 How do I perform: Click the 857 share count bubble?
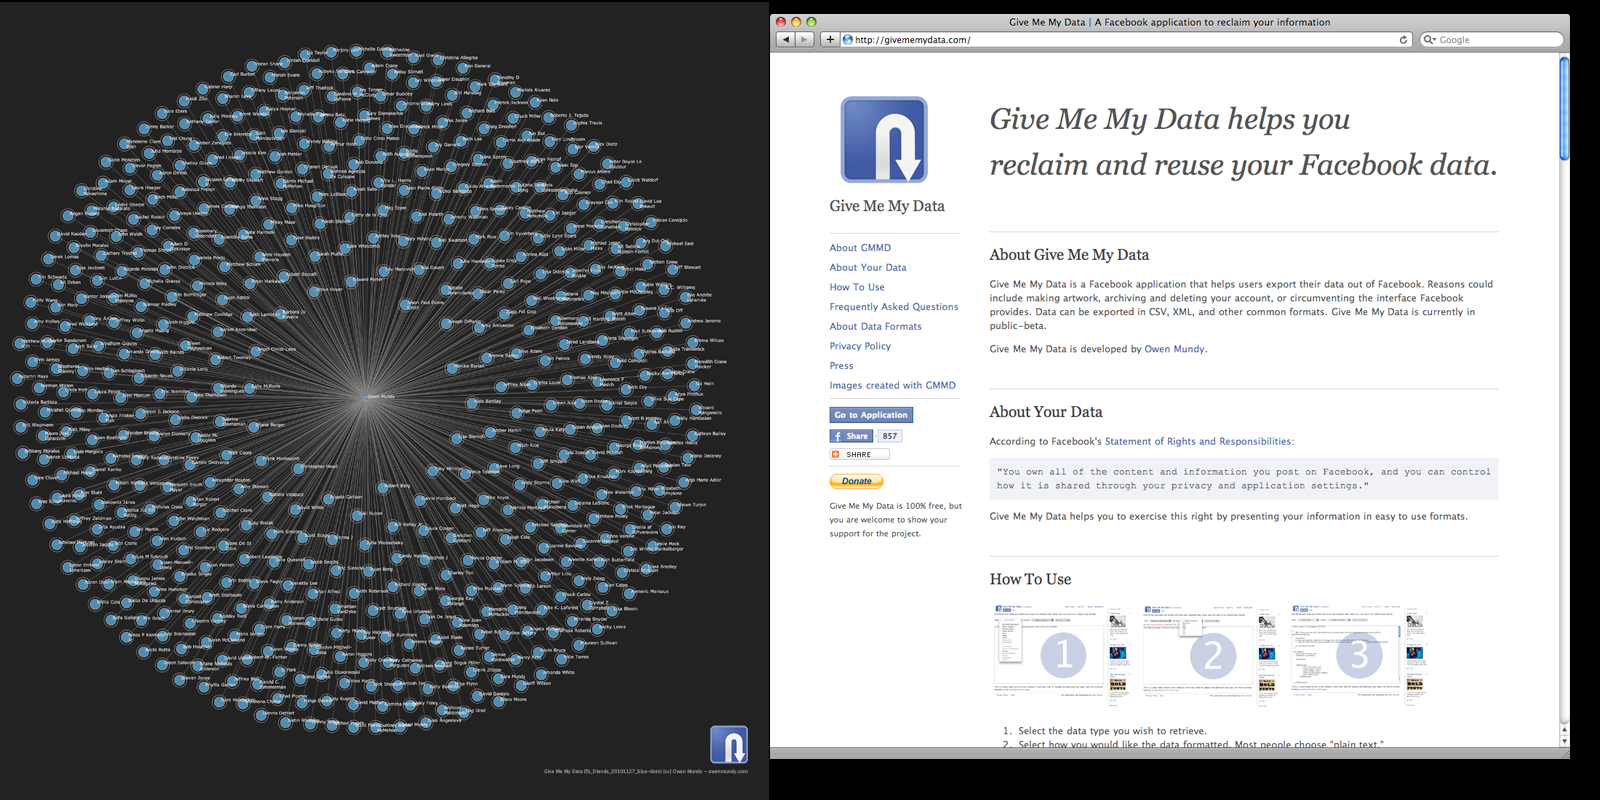(889, 436)
